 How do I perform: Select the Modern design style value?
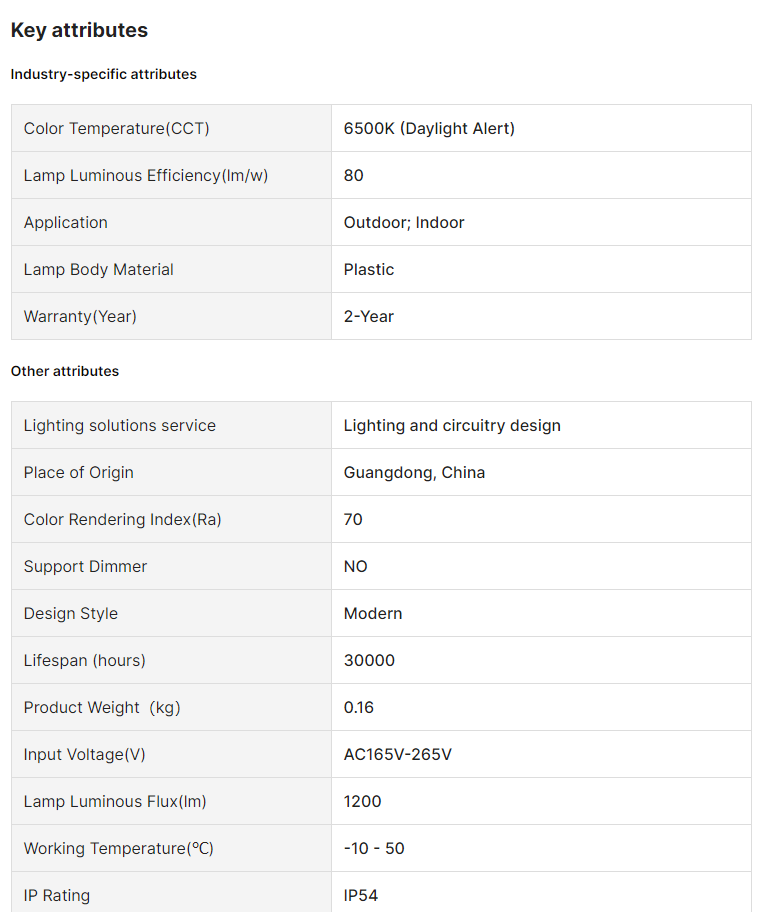click(x=373, y=613)
